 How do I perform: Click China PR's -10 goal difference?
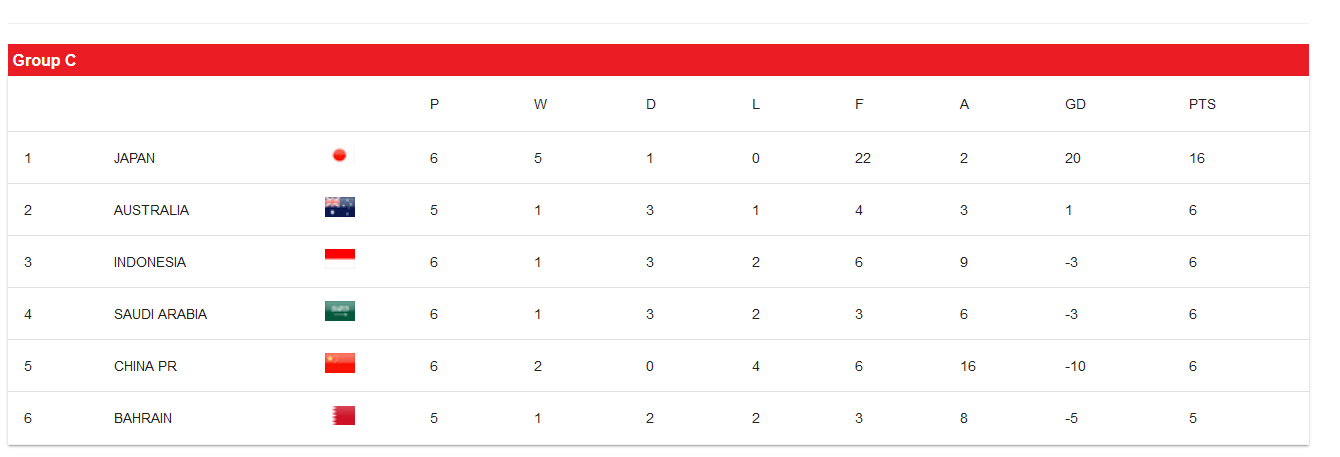1076,366
